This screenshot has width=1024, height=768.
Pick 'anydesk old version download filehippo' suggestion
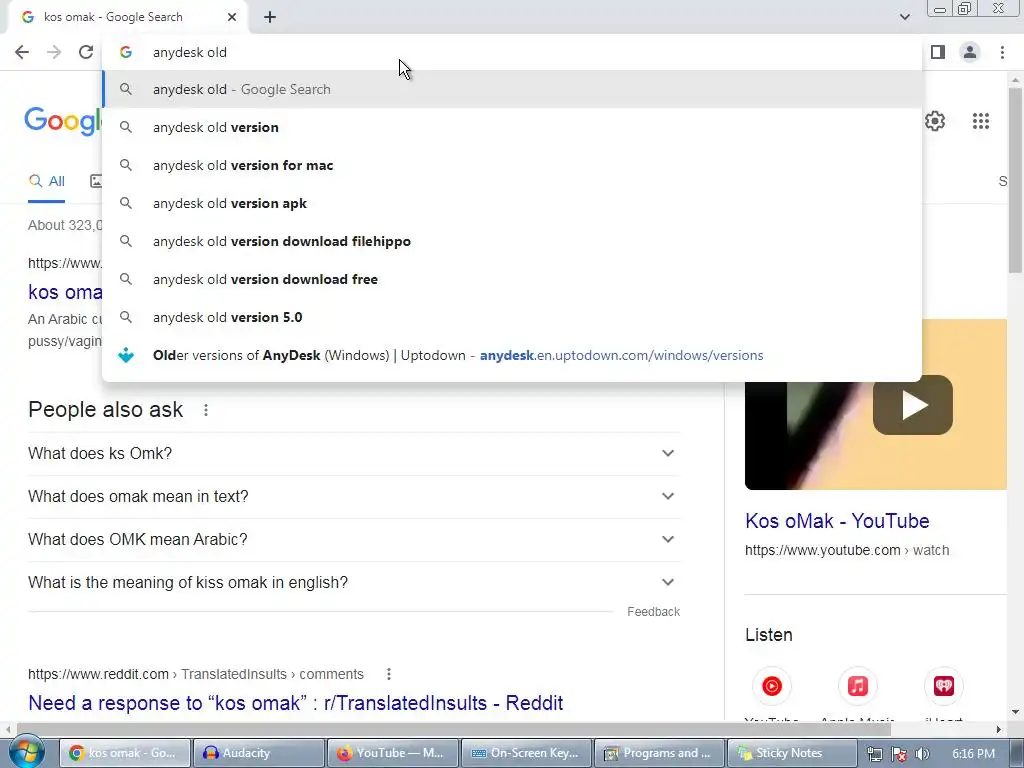pyautogui.click(x=513, y=241)
